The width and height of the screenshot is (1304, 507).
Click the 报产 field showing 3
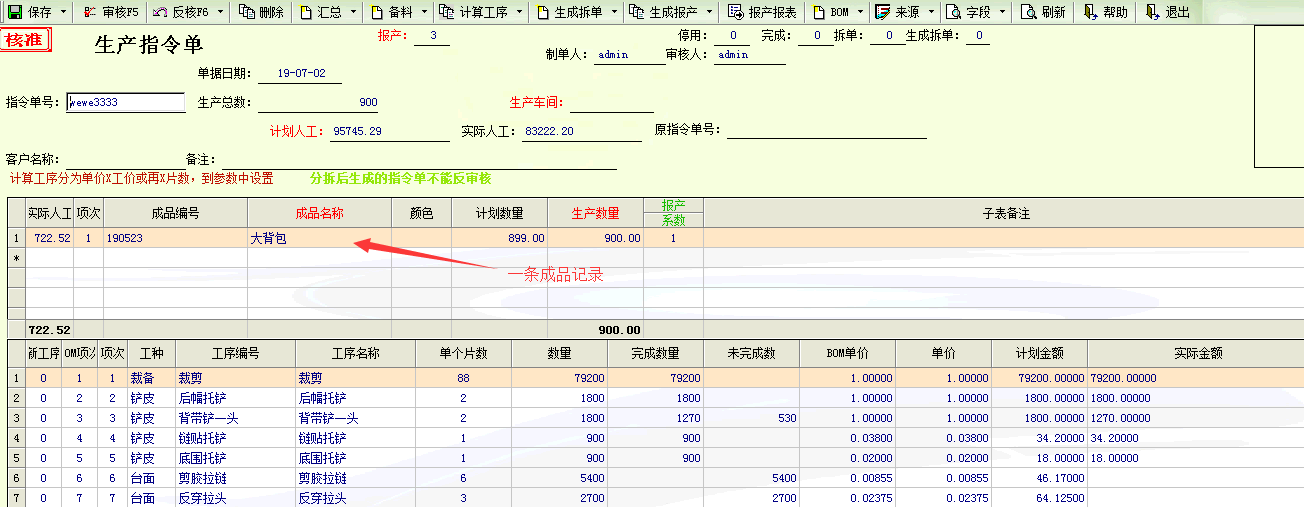click(432, 36)
